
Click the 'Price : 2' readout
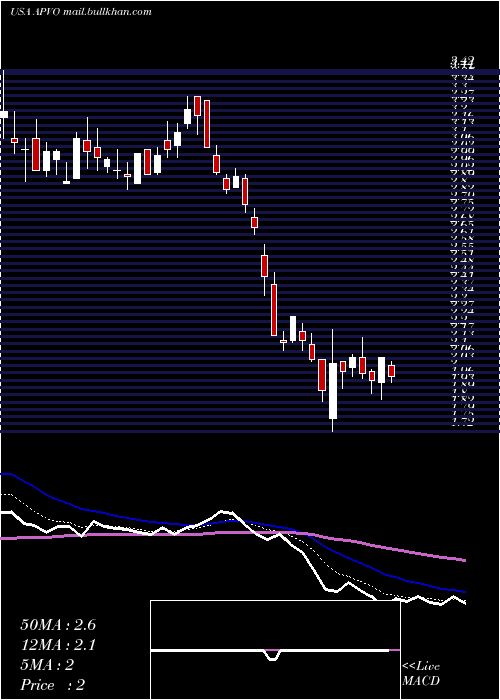52,685
